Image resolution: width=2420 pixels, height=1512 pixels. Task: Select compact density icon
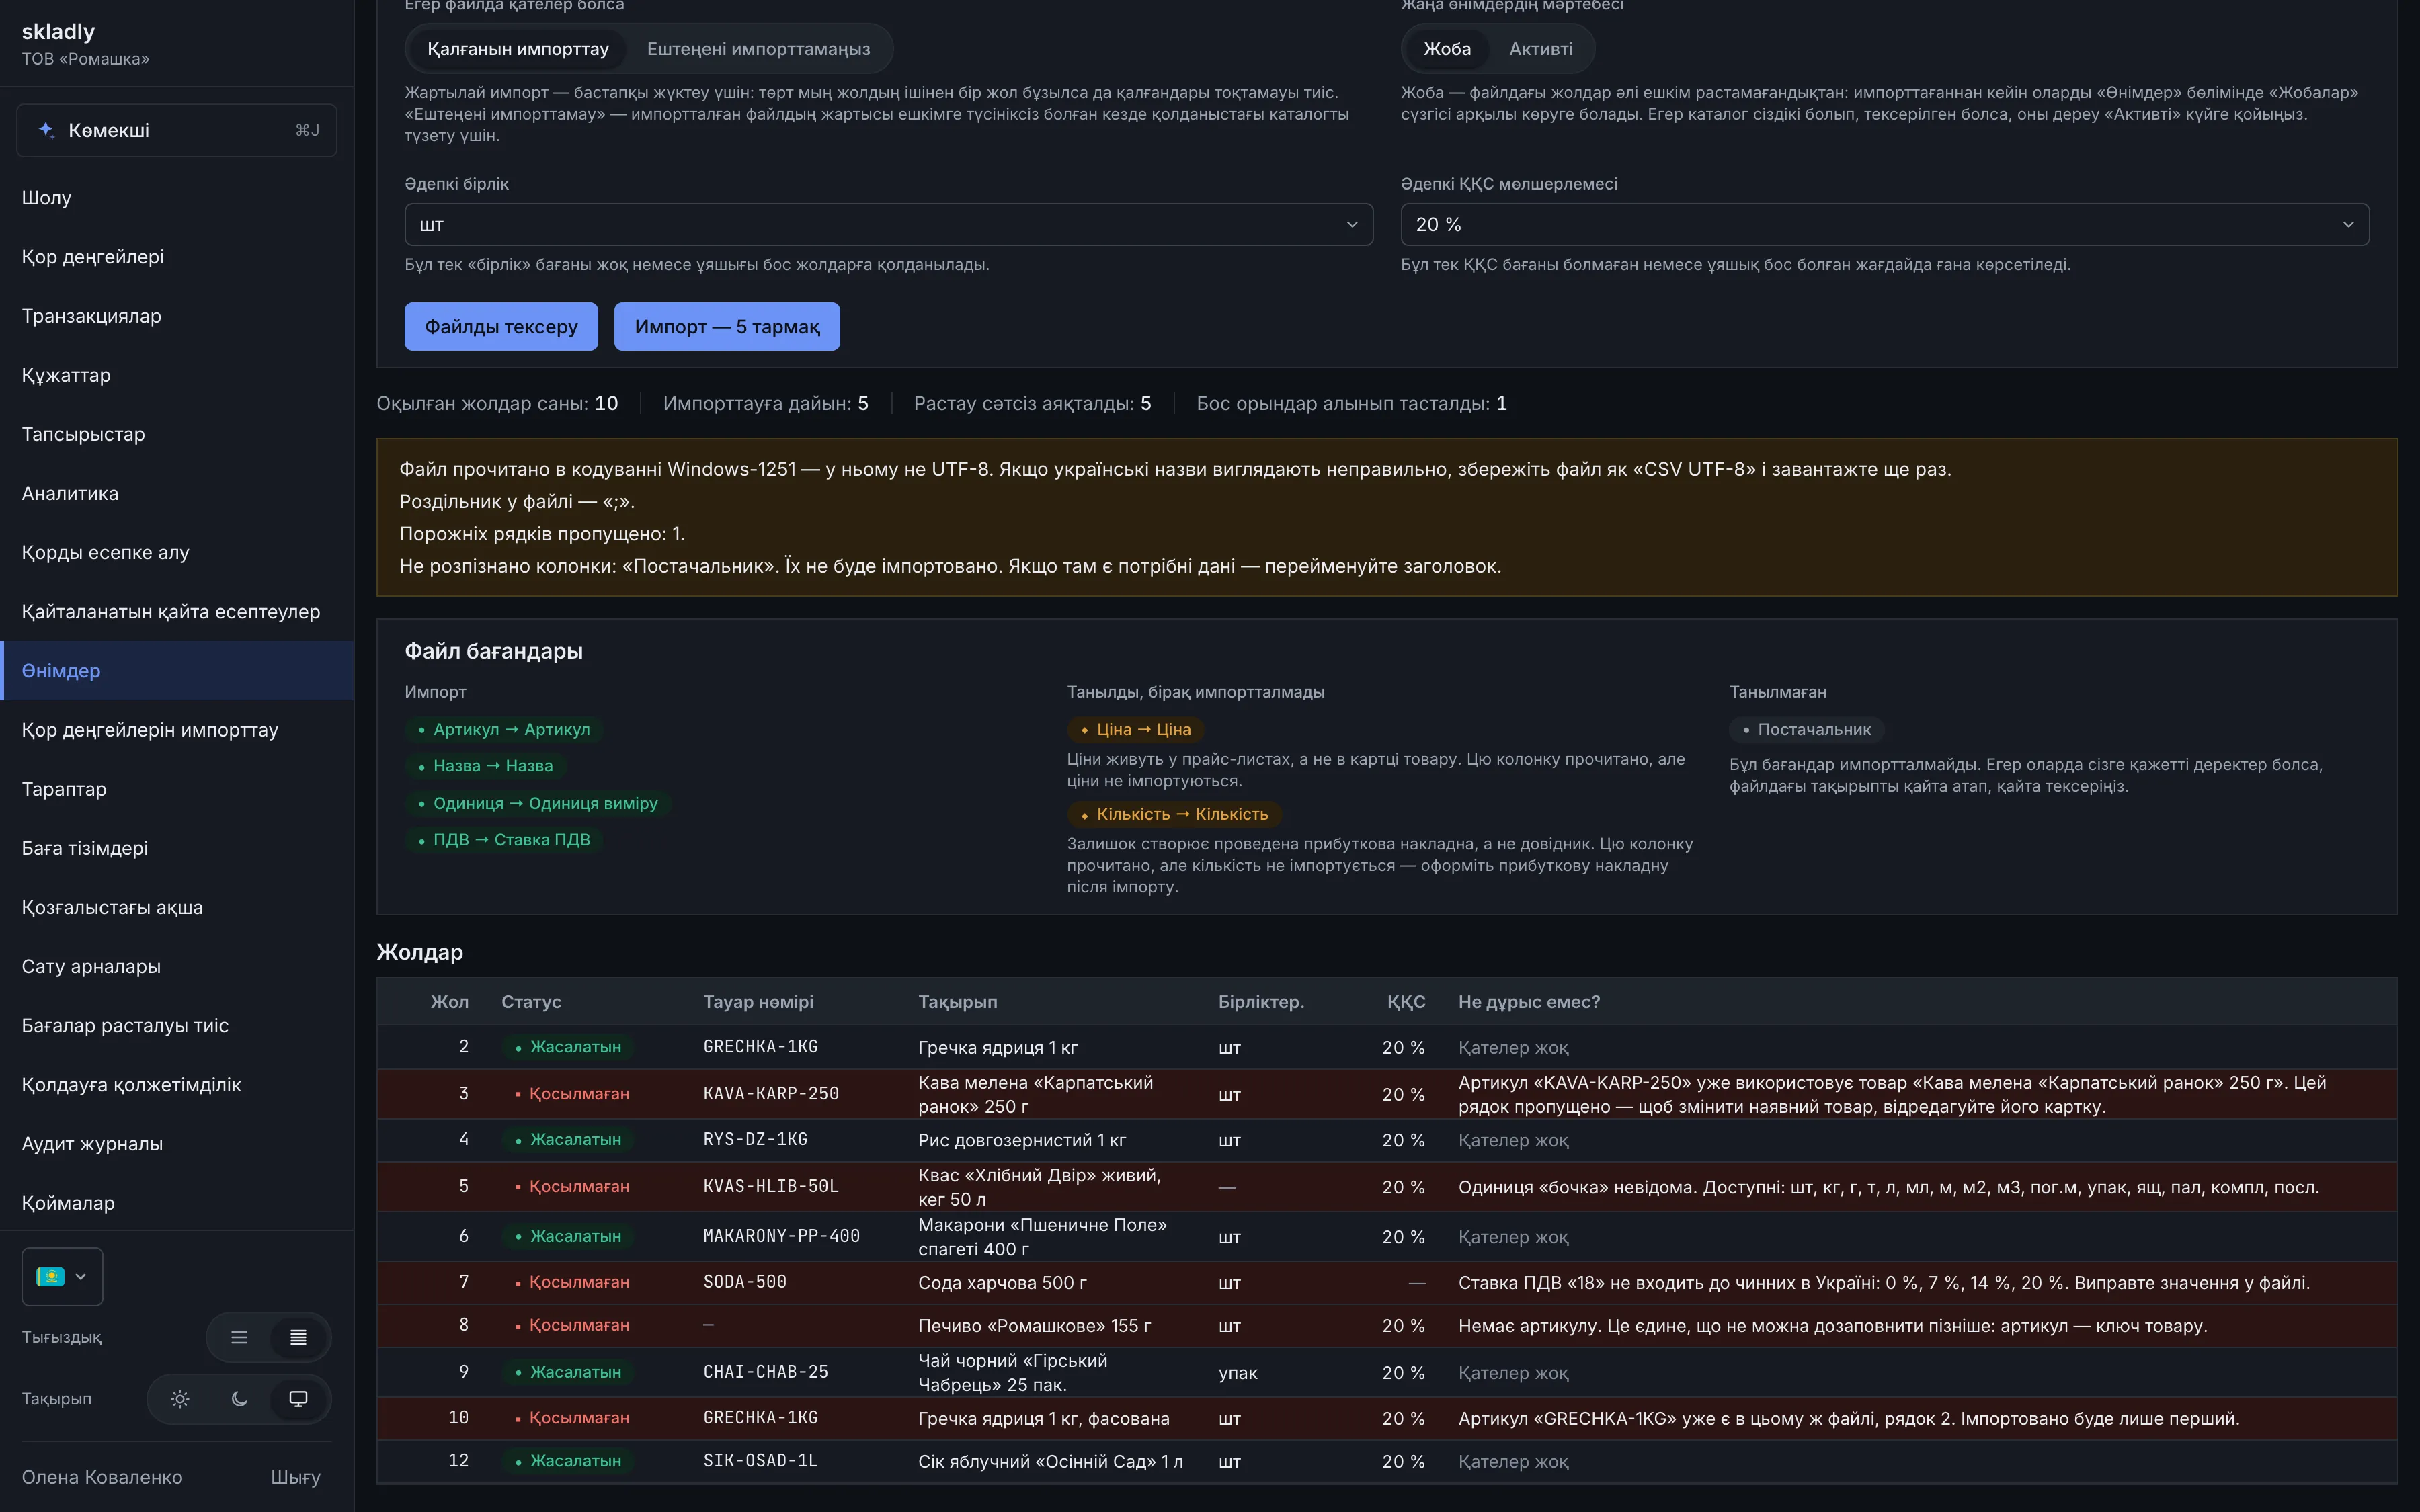coord(298,1337)
